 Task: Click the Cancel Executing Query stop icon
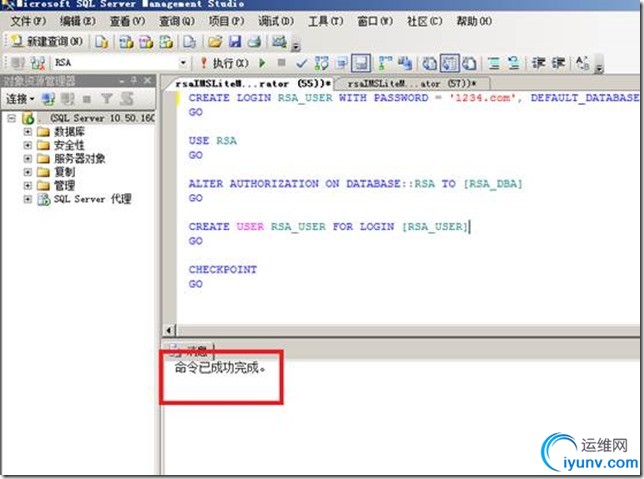[281, 62]
